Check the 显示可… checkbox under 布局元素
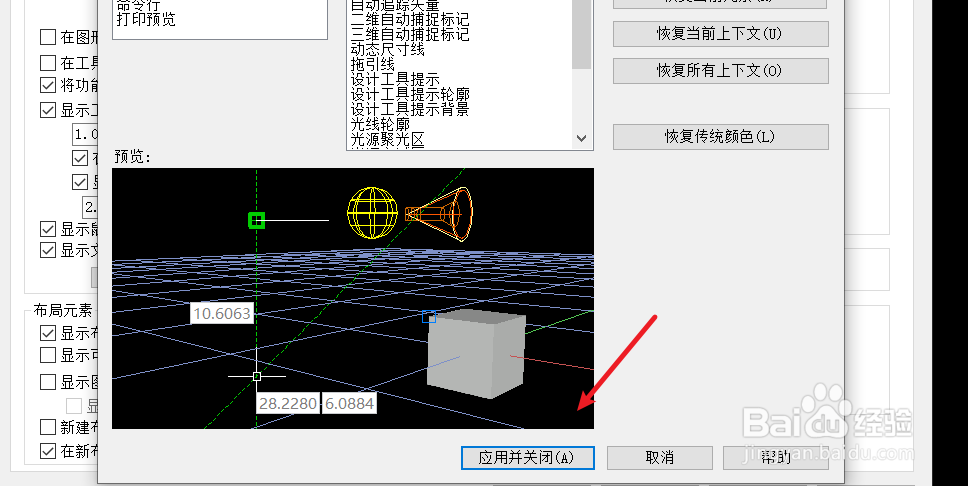This screenshot has width=968, height=486. pos(48,355)
